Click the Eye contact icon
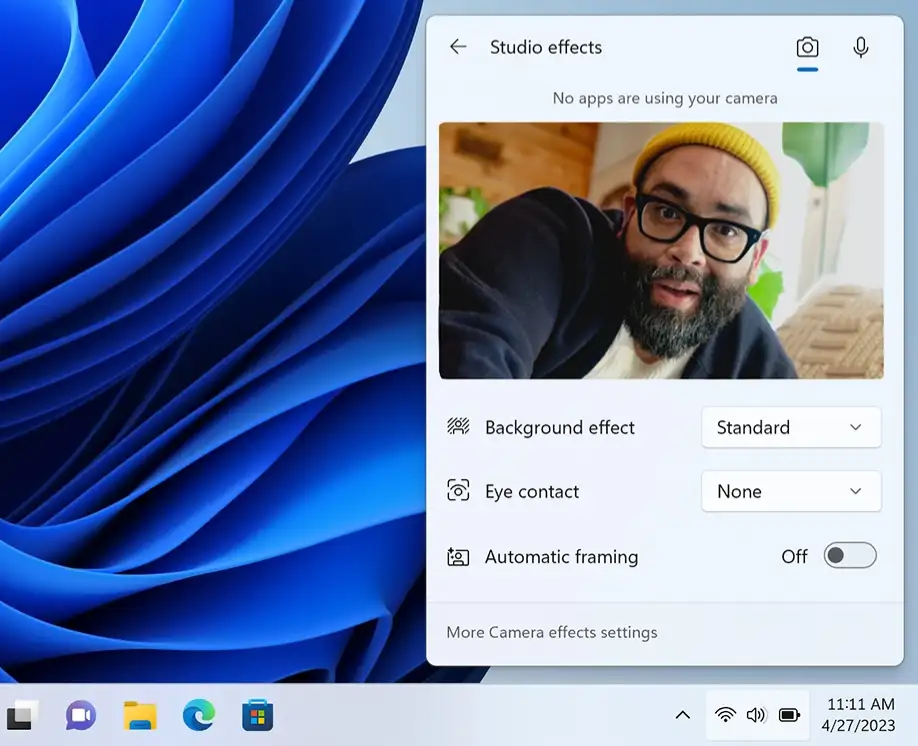This screenshot has height=746, width=918. [458, 491]
